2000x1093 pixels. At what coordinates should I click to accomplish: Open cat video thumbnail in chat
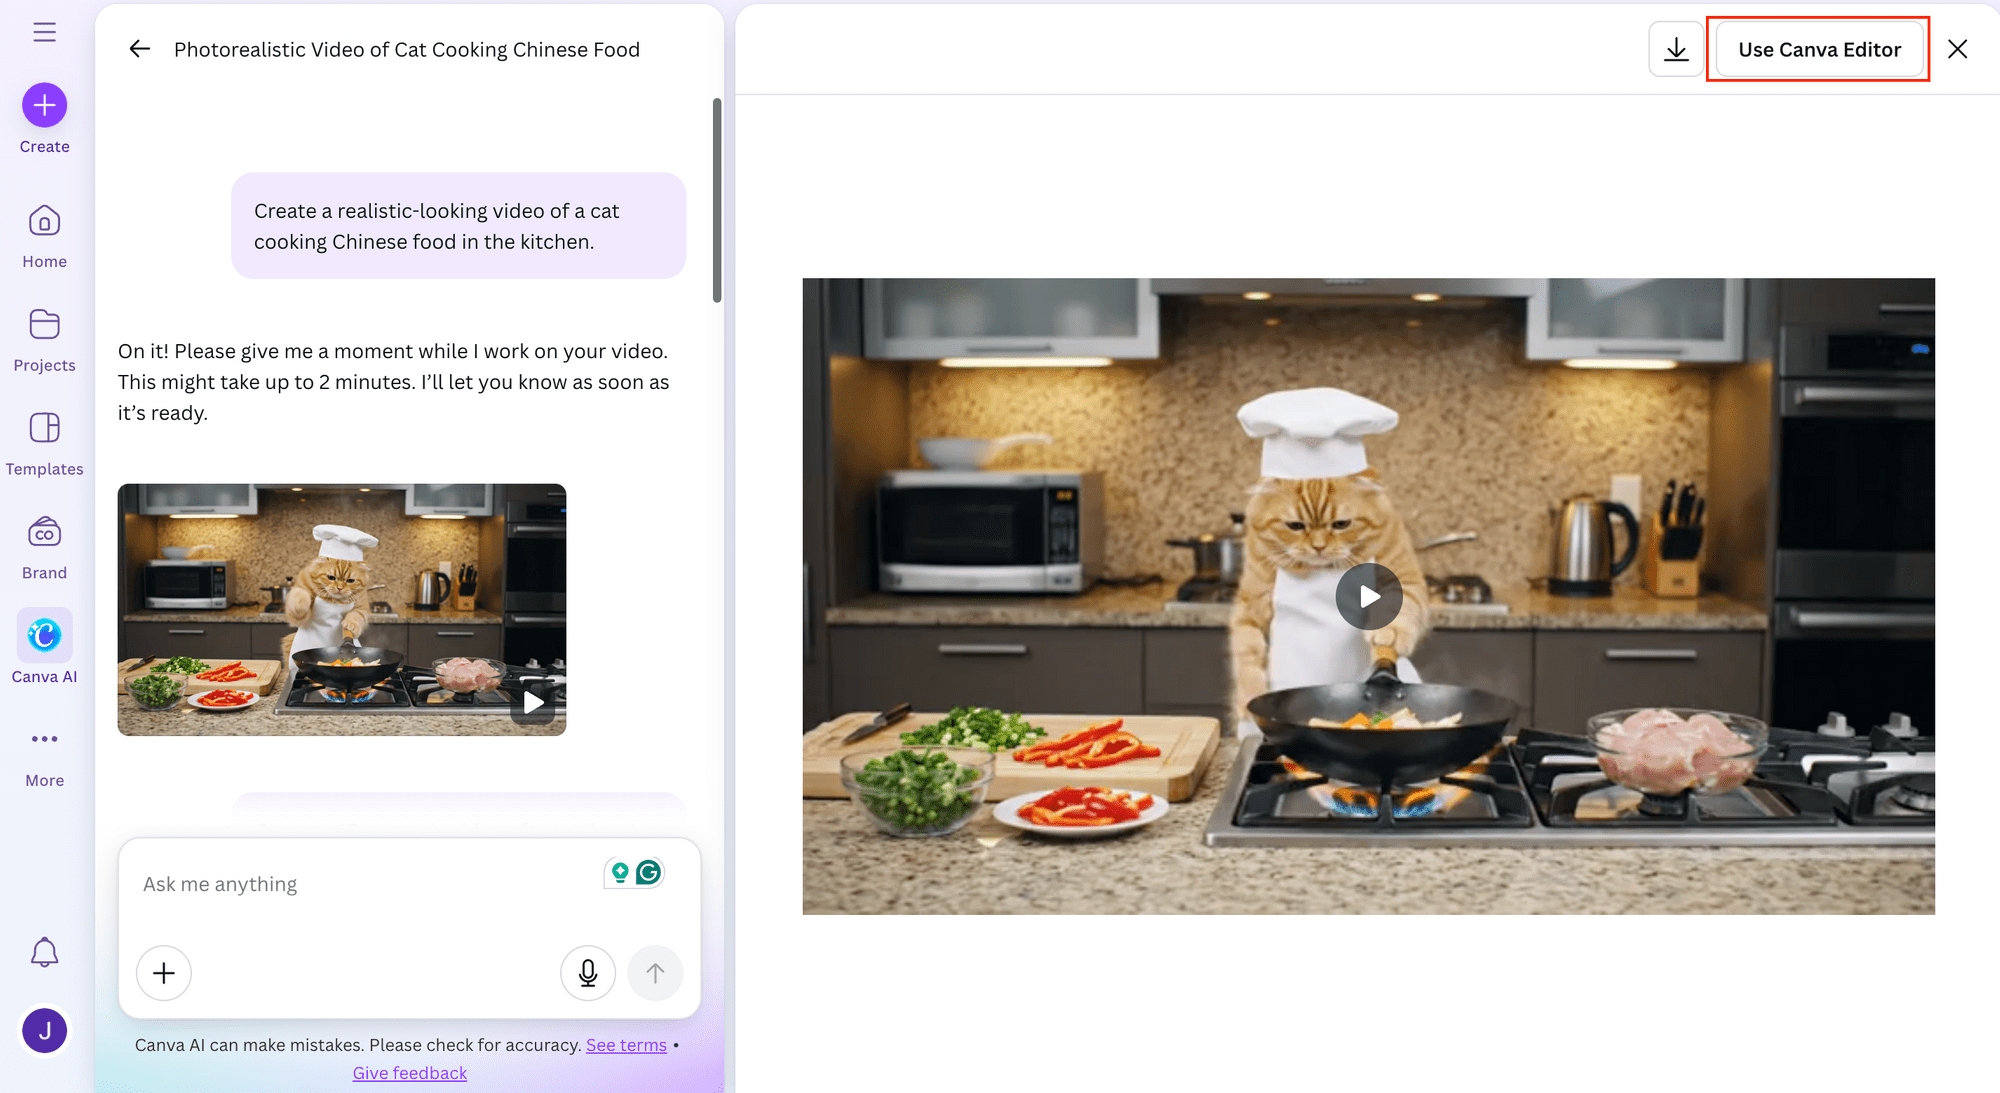click(341, 610)
